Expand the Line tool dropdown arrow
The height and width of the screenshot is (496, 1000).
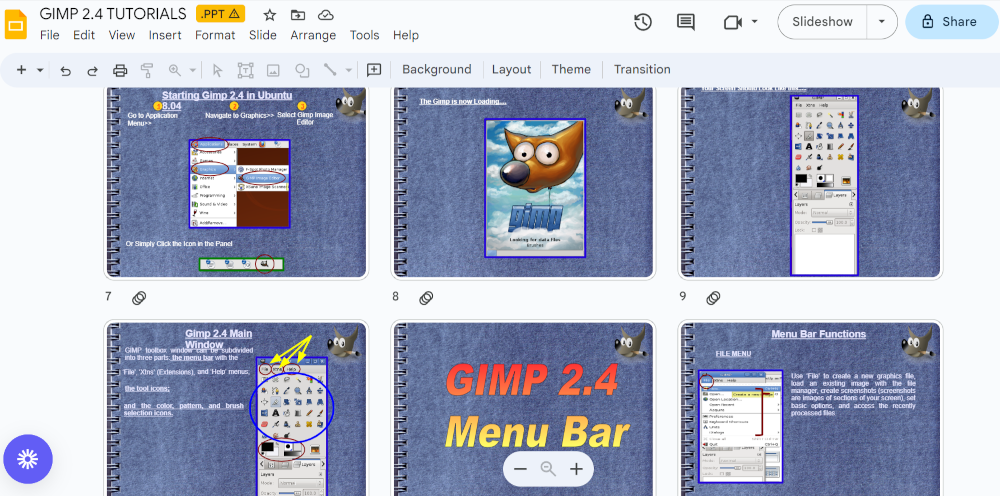[349, 70]
